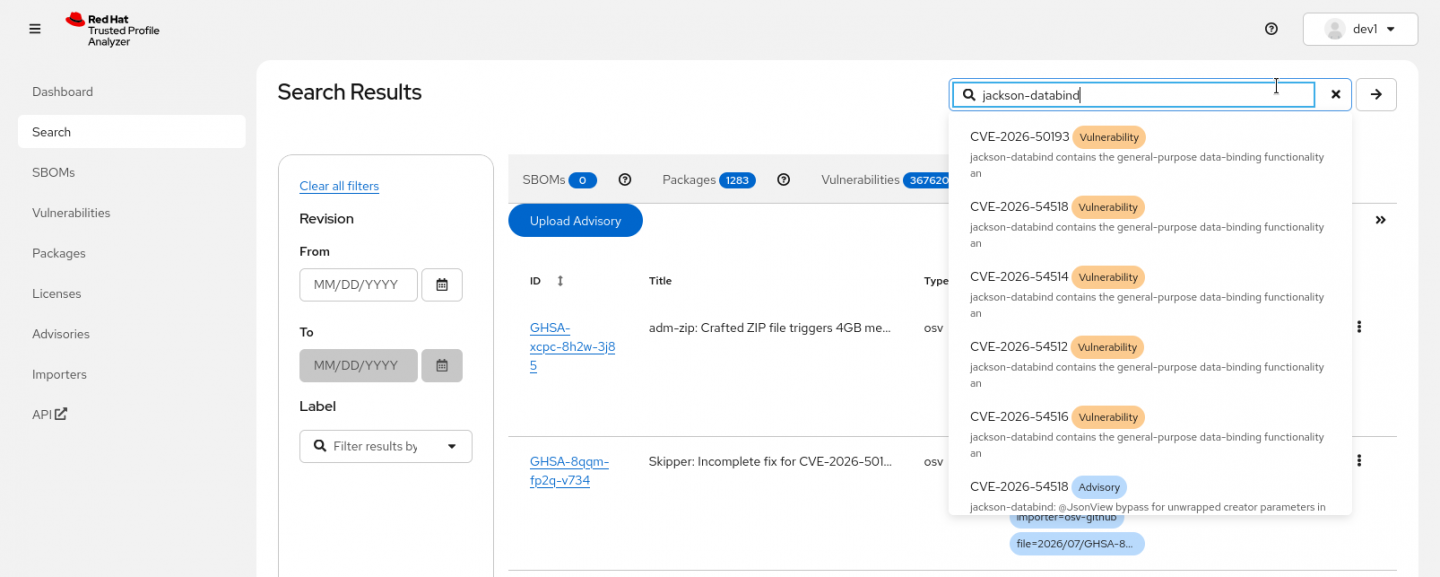Select CVE-2026-54518 Advisory suggestion
Viewport: 1440px width, 577px height.
1150,492
